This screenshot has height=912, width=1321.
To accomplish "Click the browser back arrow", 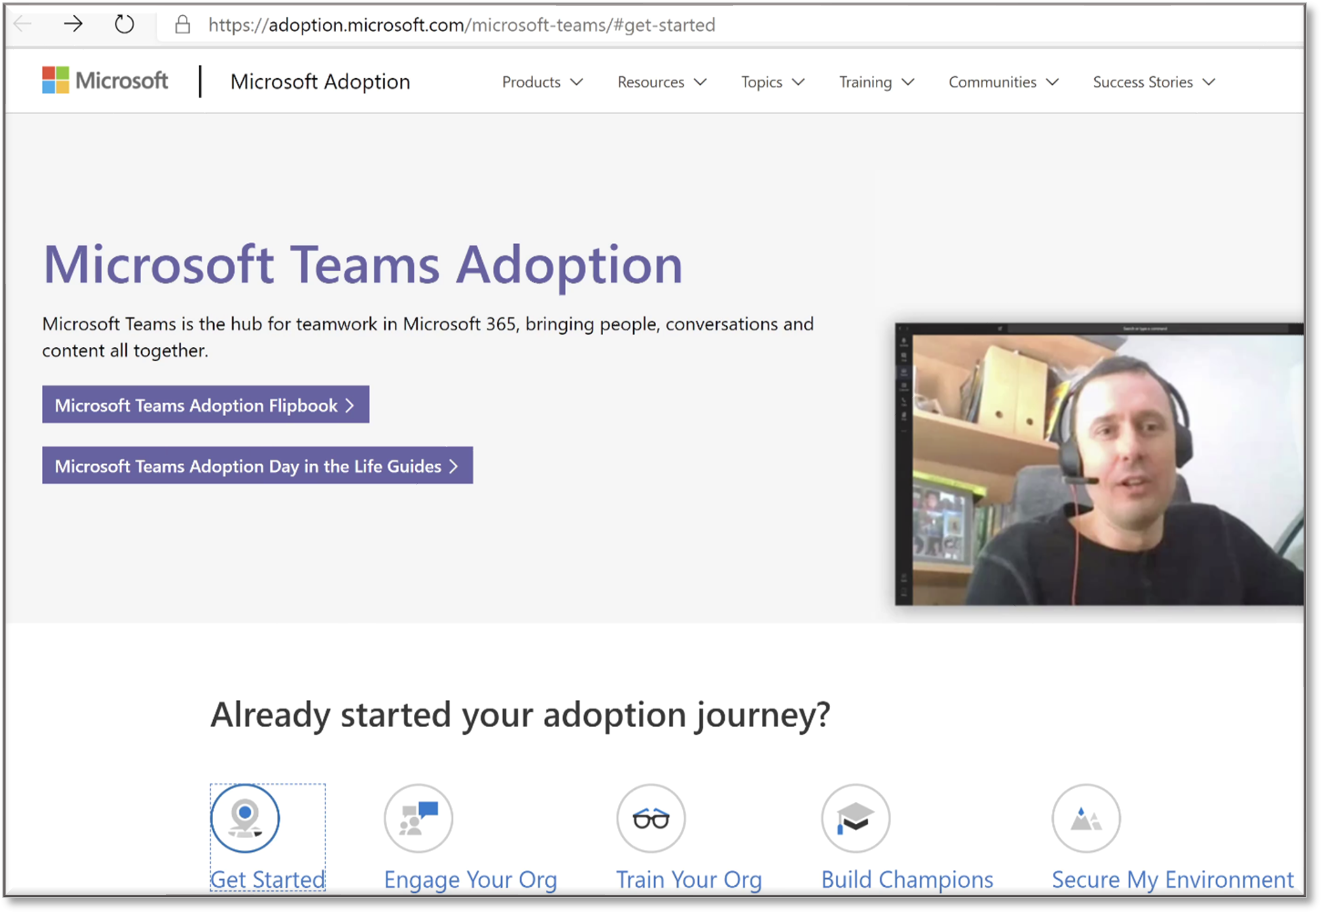I will (23, 24).
